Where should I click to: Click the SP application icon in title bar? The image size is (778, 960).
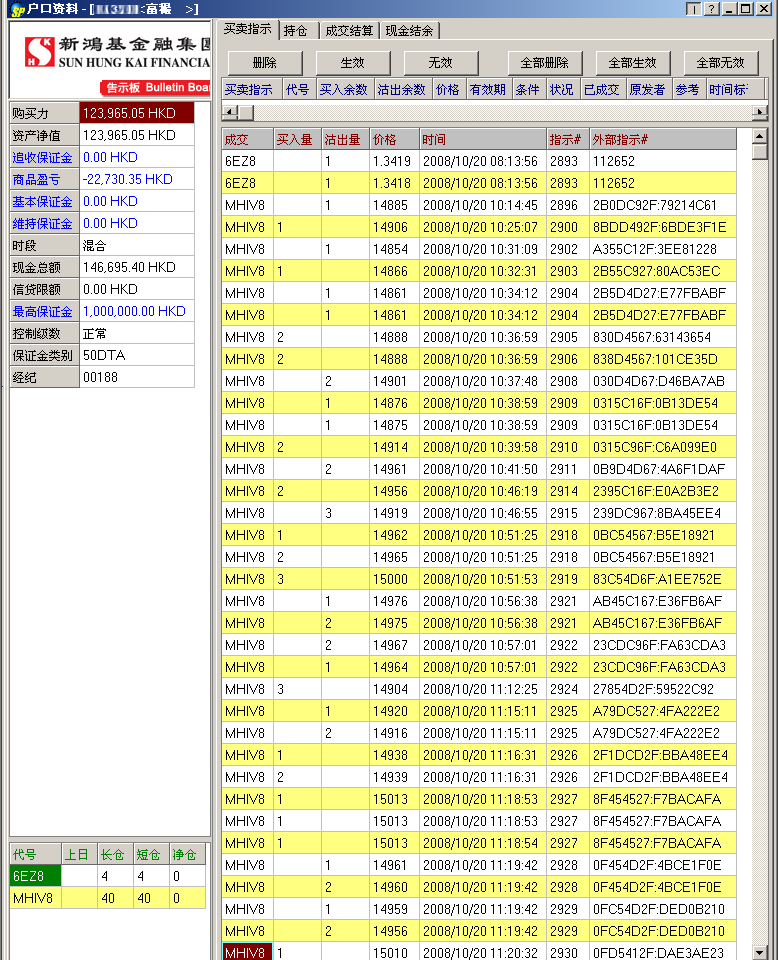[17, 9]
